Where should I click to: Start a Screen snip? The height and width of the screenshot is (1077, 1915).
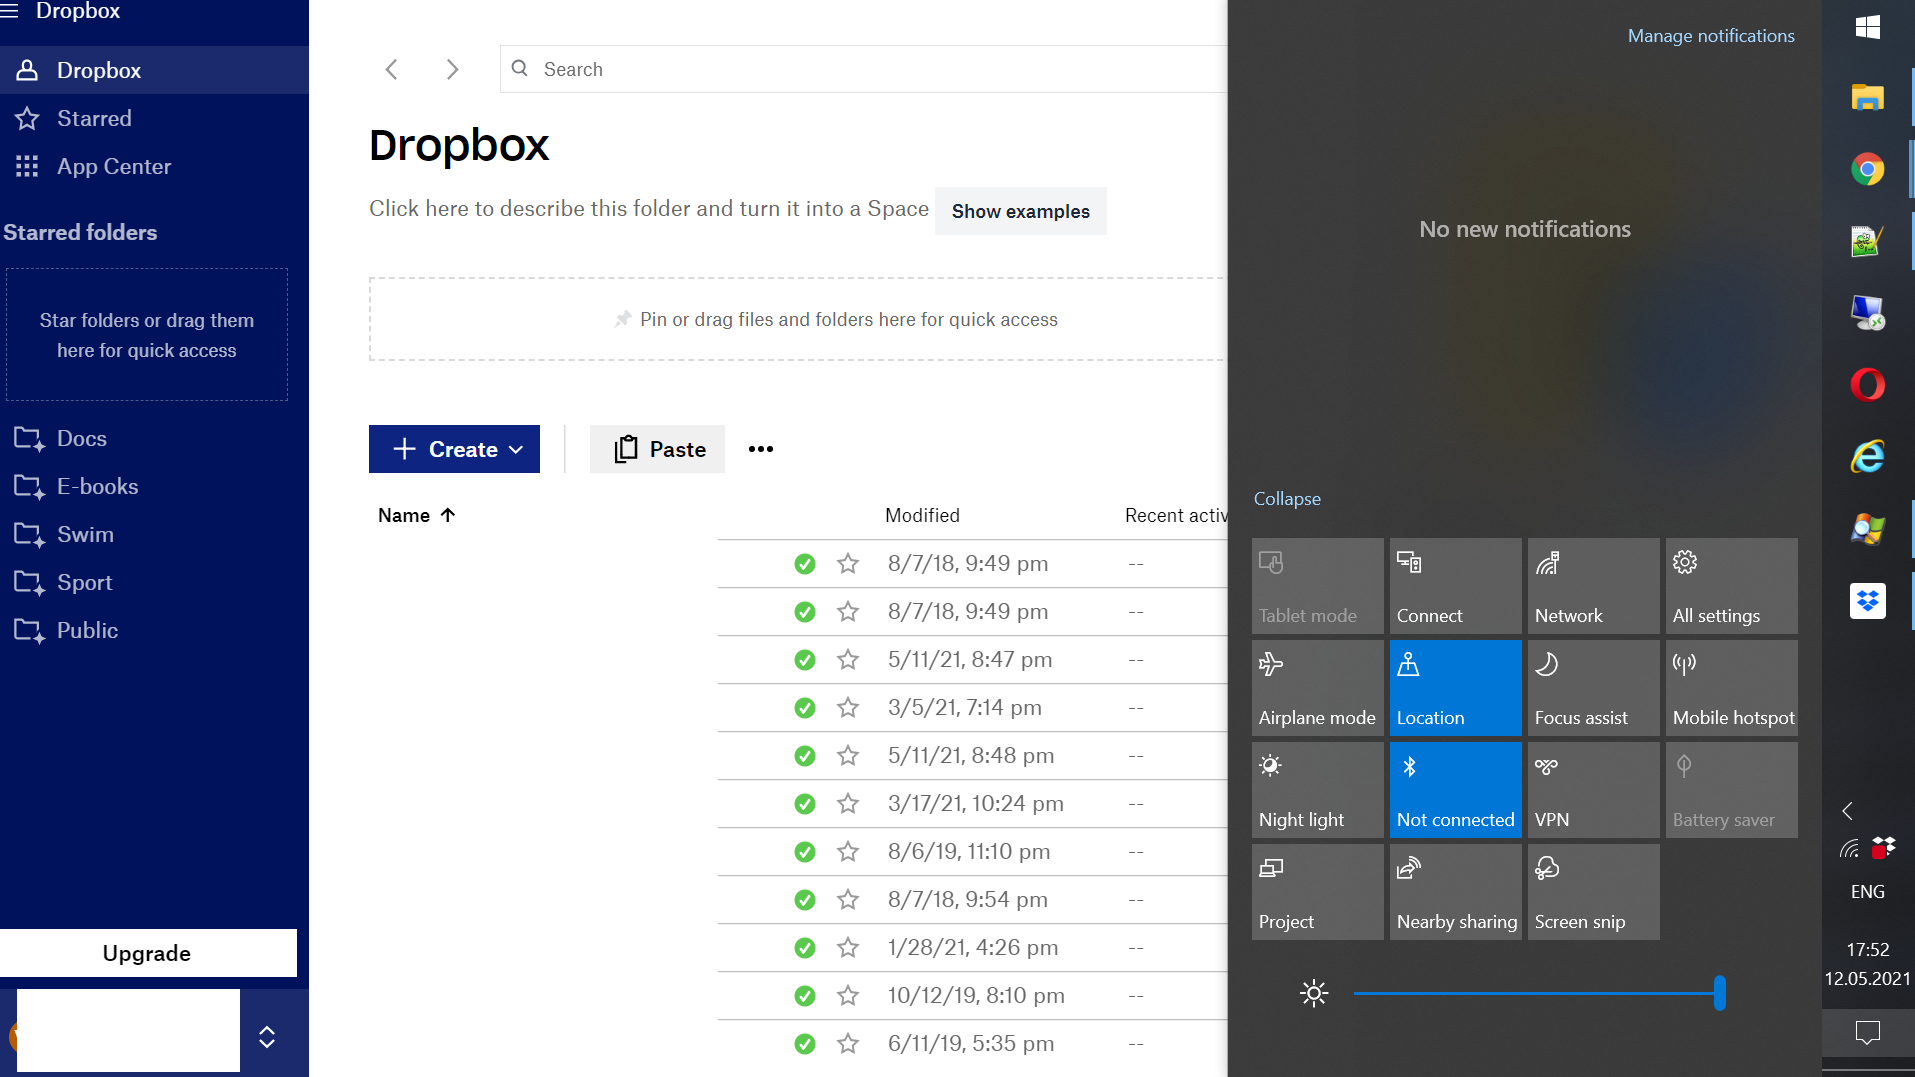(1593, 892)
